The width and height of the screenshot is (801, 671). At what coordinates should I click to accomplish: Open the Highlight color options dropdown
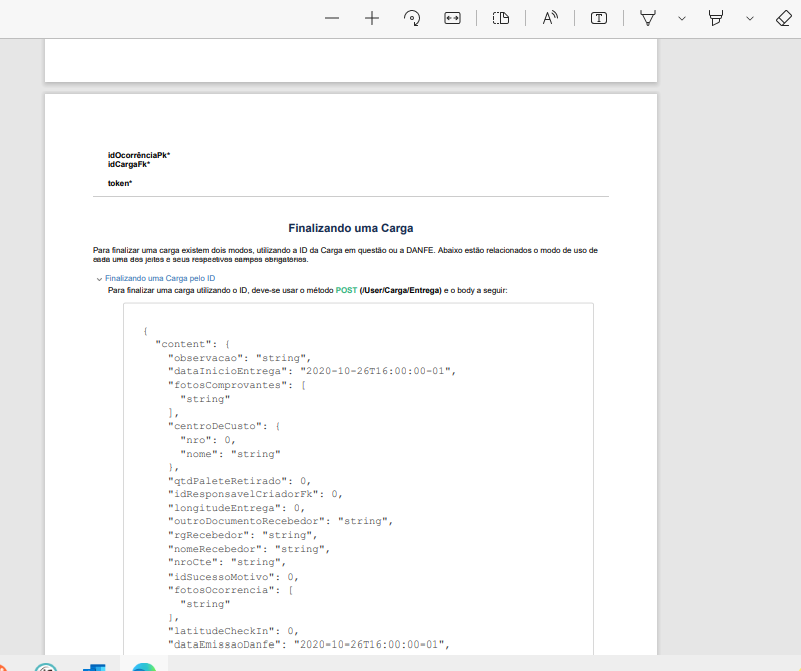749,18
